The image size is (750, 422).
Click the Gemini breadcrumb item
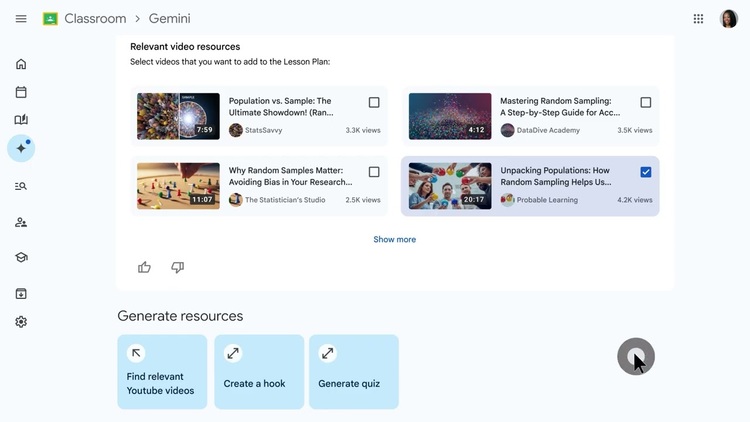[169, 19]
